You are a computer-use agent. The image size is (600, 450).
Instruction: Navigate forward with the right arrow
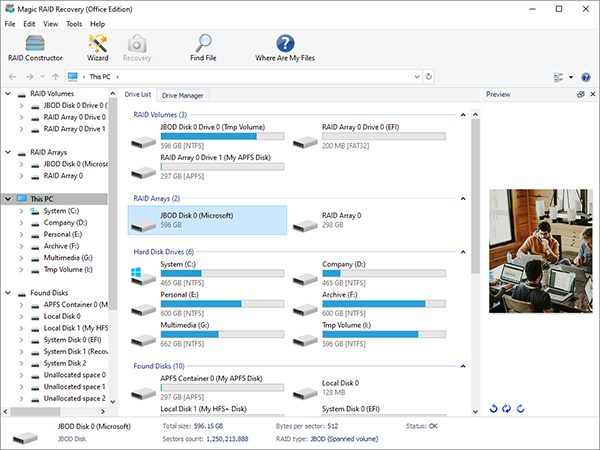29,77
